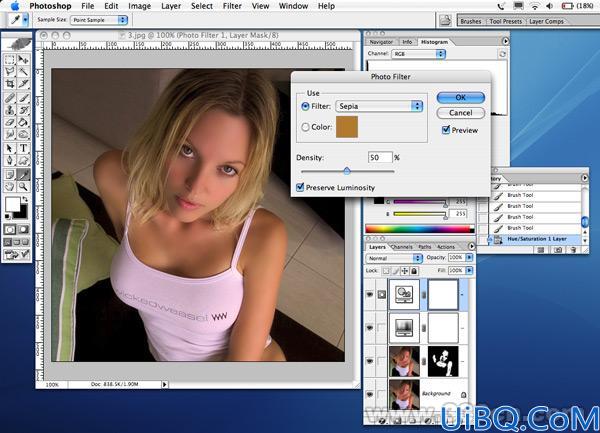Select the Custom Shape tool
This screenshot has width=600, height=433.
[x=23, y=160]
